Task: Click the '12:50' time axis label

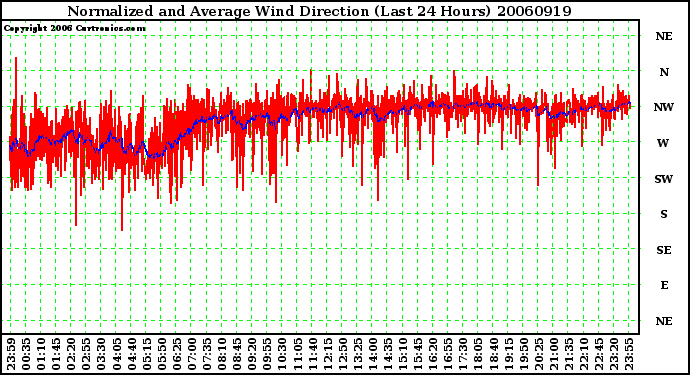Action: coord(342,354)
